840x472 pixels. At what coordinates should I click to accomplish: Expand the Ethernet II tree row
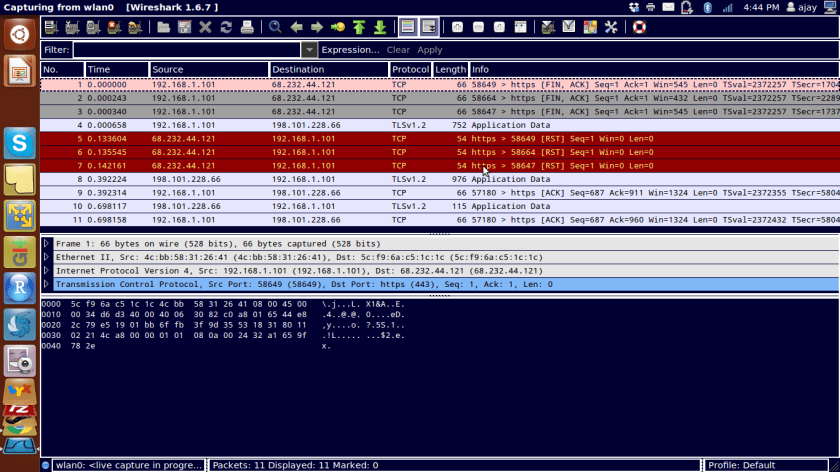coord(46,257)
